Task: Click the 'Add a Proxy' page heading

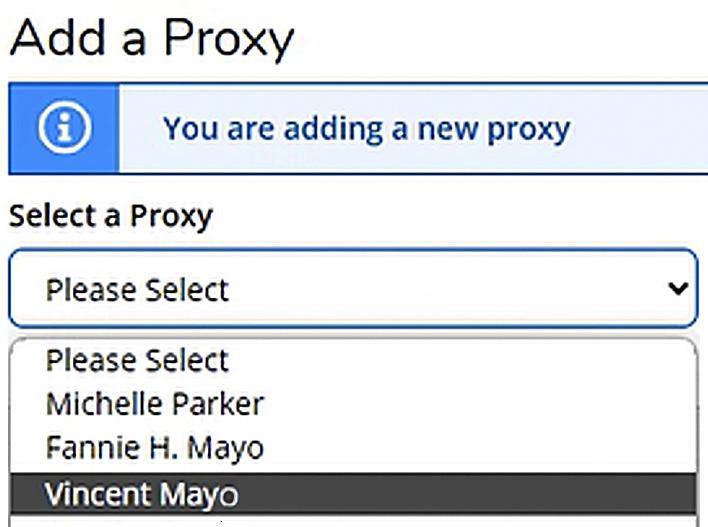Action: [x=152, y=39]
